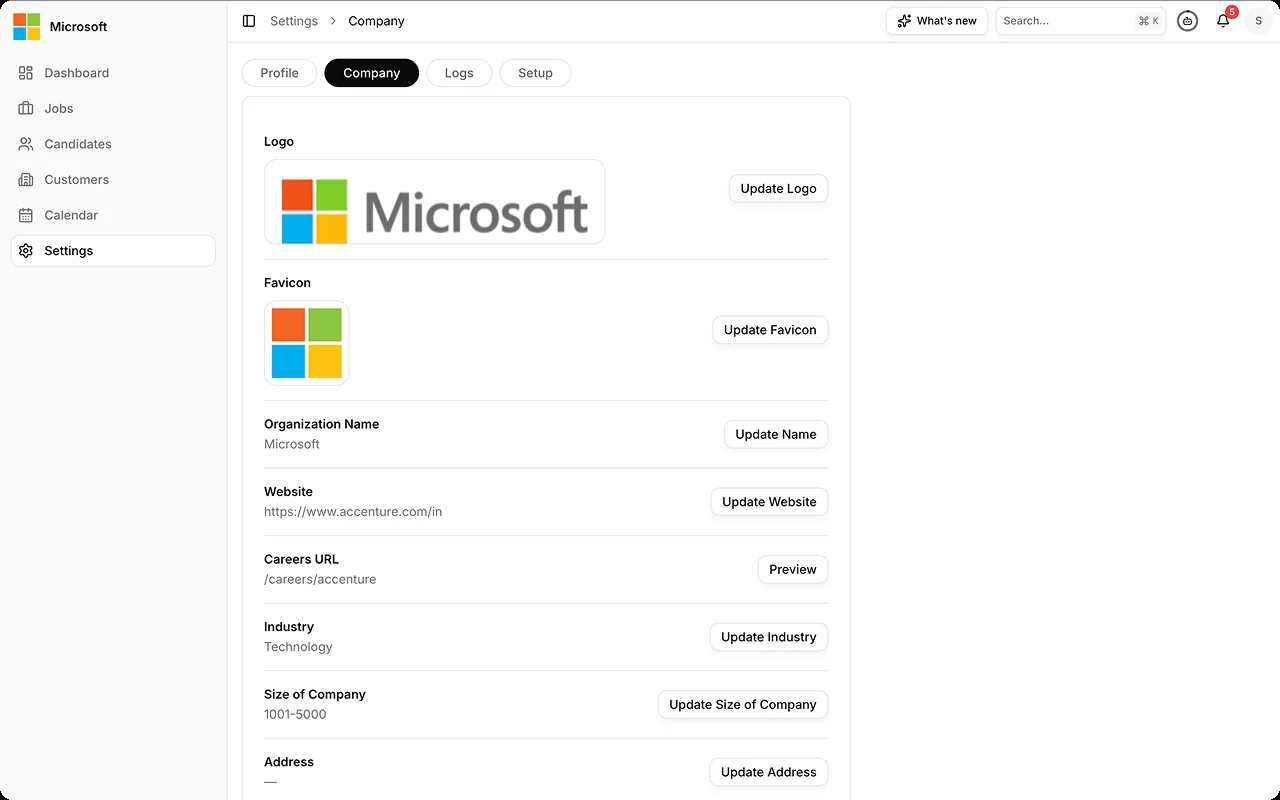
Task: Open the notifications bell
Action: [x=1223, y=21]
